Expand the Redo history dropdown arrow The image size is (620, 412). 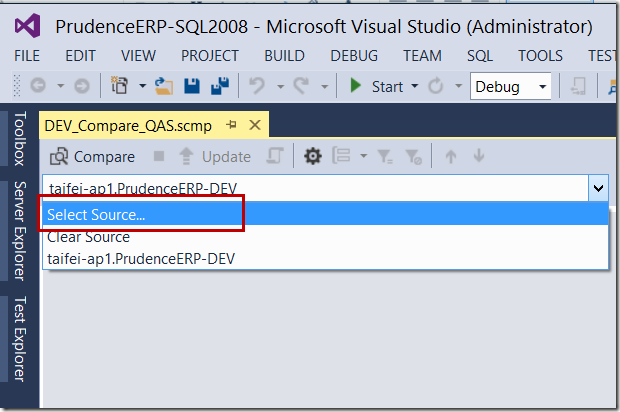point(324,86)
